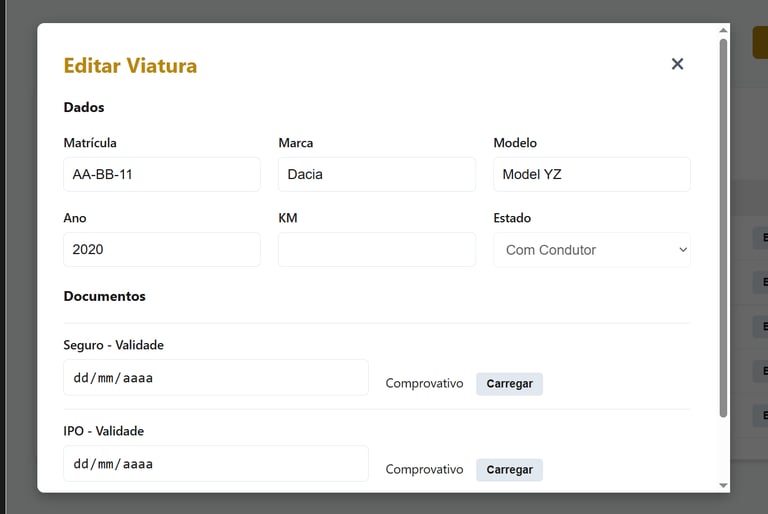Click the Comprovativo label beside IPO date
768x514 pixels.
tap(424, 470)
